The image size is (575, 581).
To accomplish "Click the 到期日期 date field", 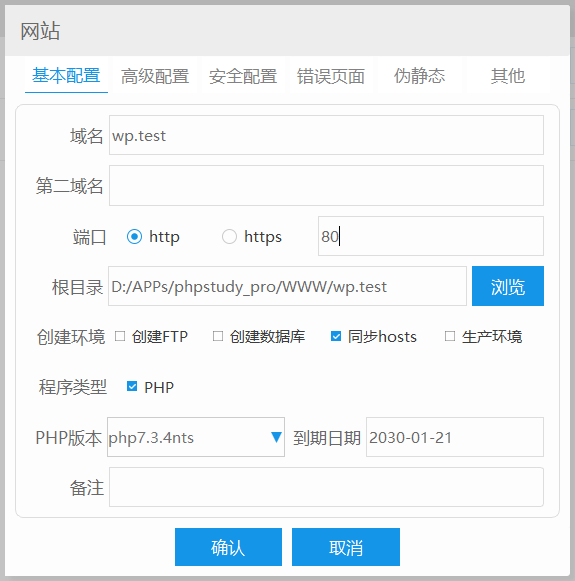I will 455,437.
